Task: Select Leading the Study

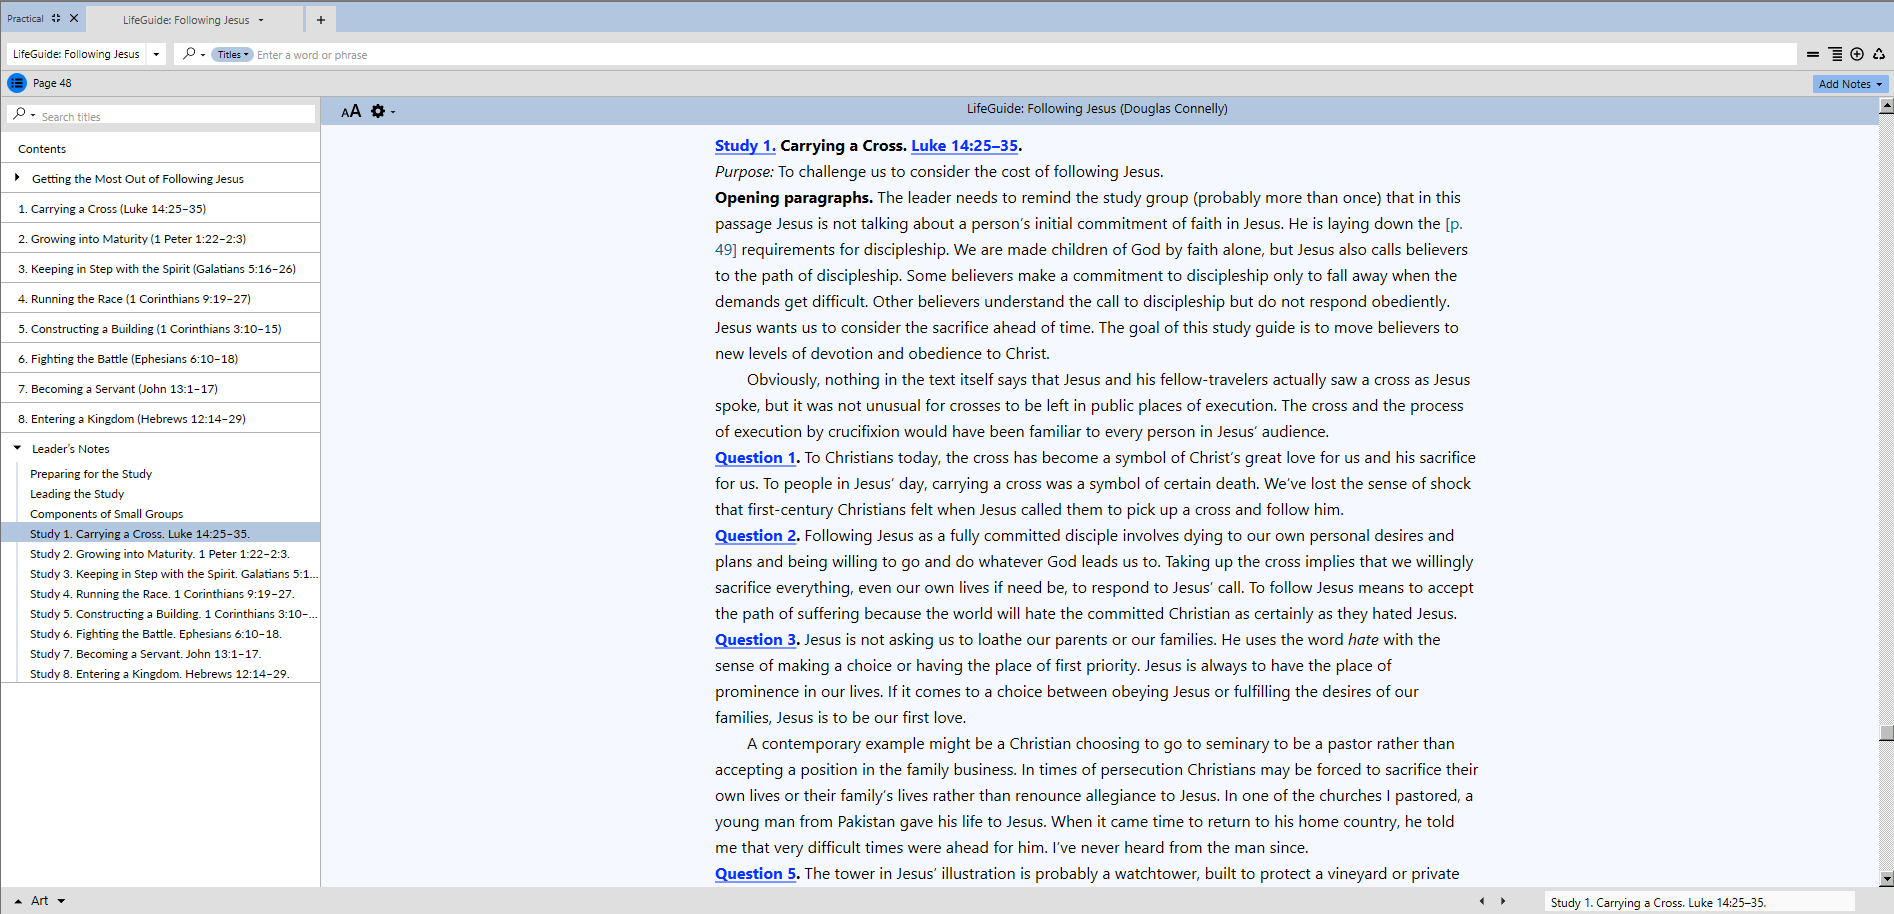Action: coord(77,494)
